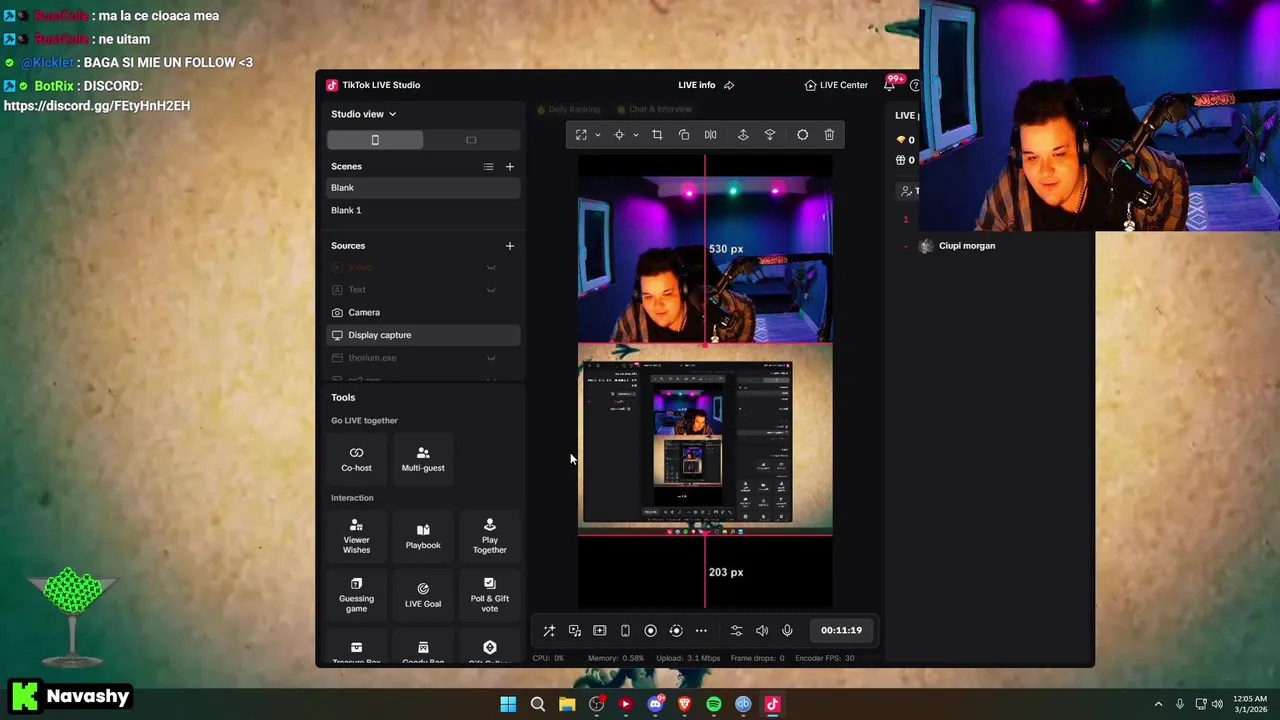Click the fit-to-screen icon in source toolbar

(581, 135)
